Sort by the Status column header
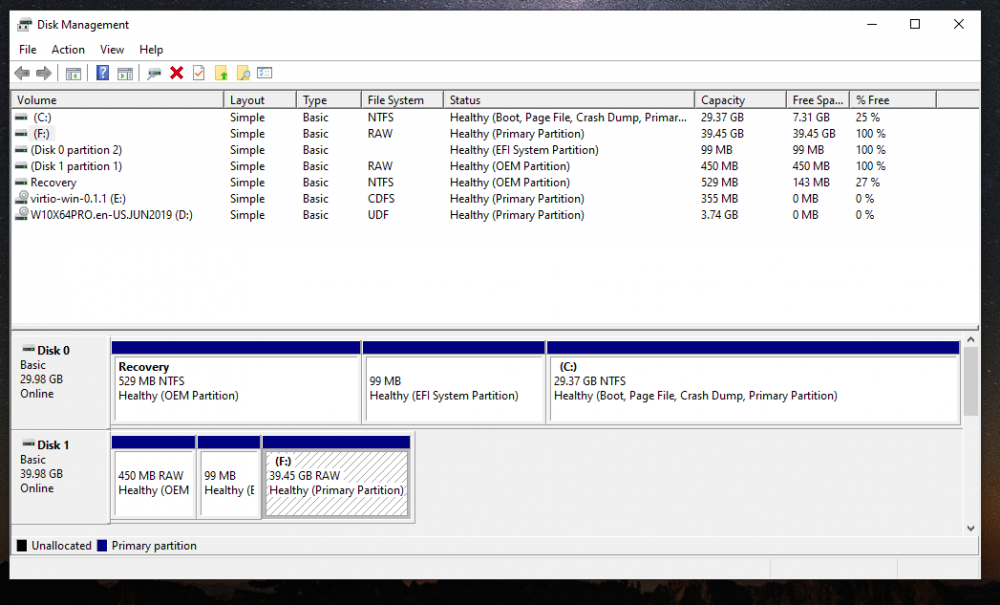 [569, 100]
